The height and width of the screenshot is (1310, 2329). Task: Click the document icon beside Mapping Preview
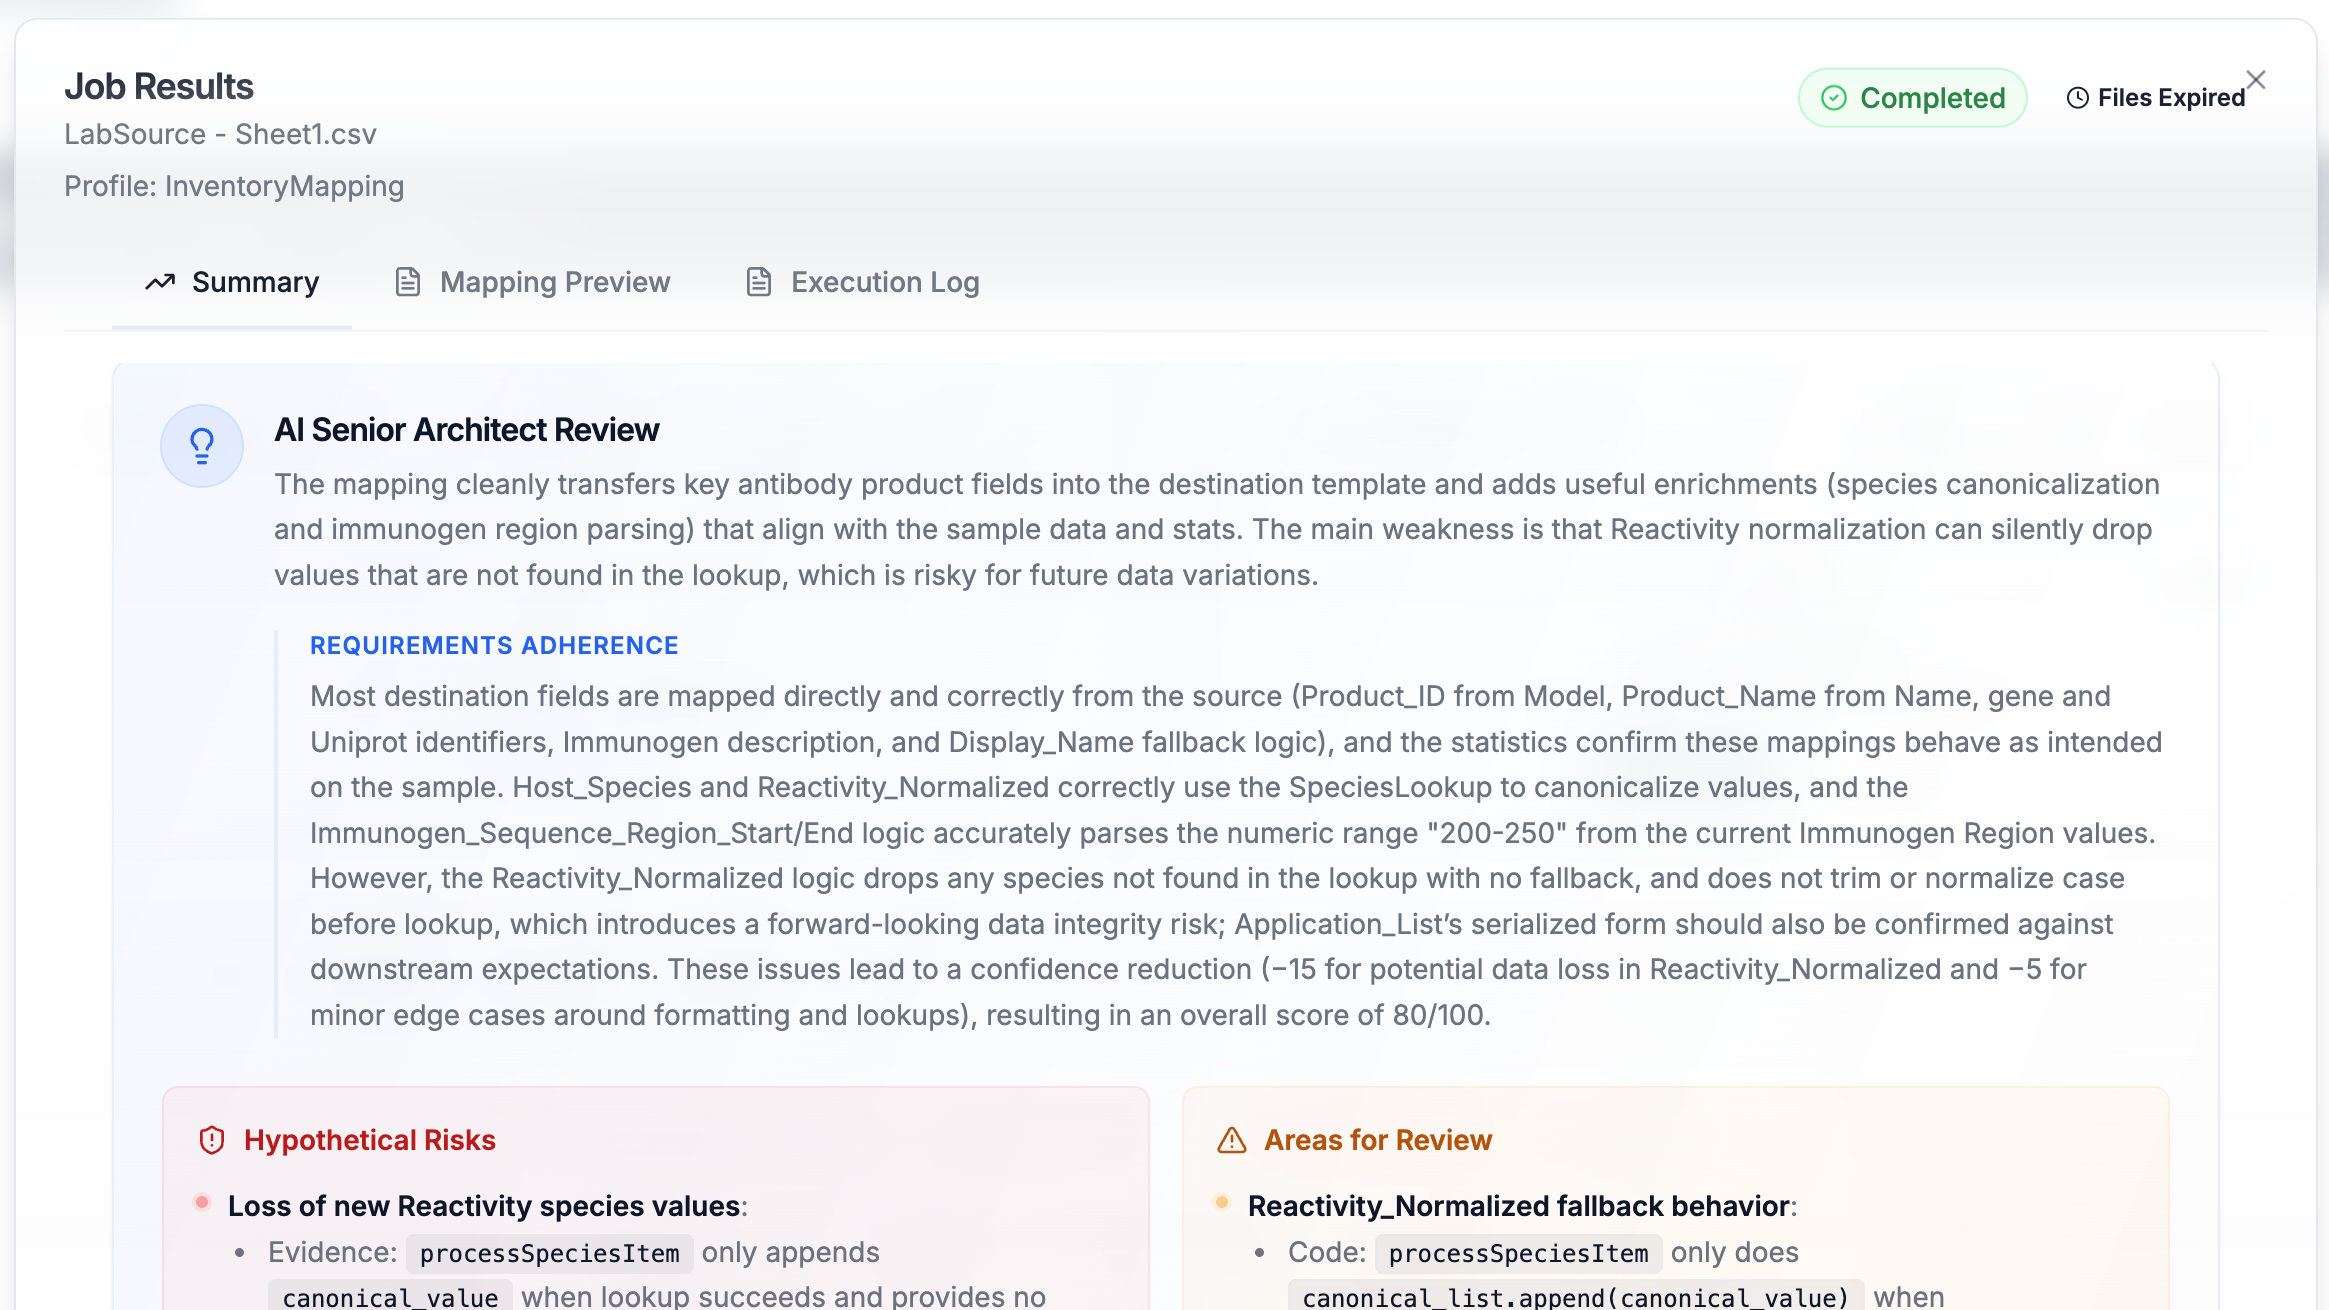pos(407,282)
